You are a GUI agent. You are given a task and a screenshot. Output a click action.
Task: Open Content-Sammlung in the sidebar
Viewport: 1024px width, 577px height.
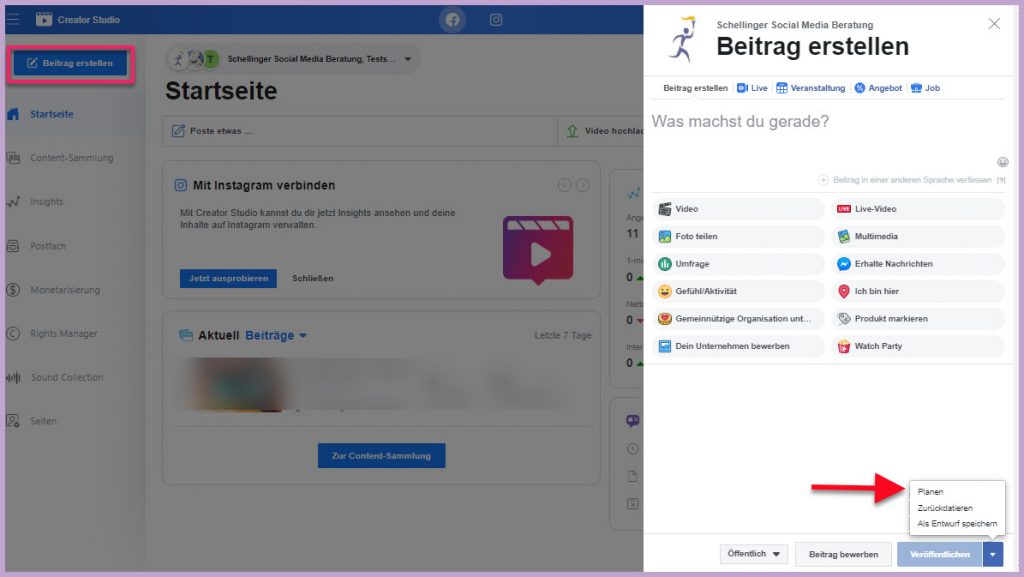(71, 158)
